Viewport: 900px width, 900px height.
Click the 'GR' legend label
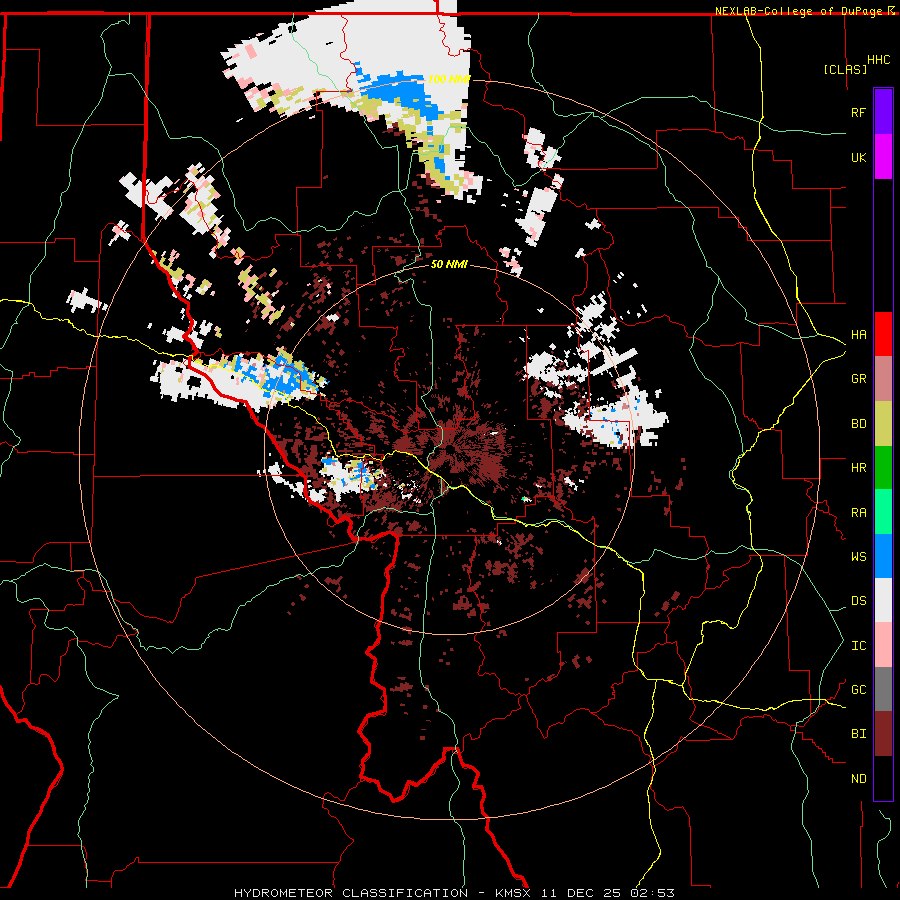(858, 379)
